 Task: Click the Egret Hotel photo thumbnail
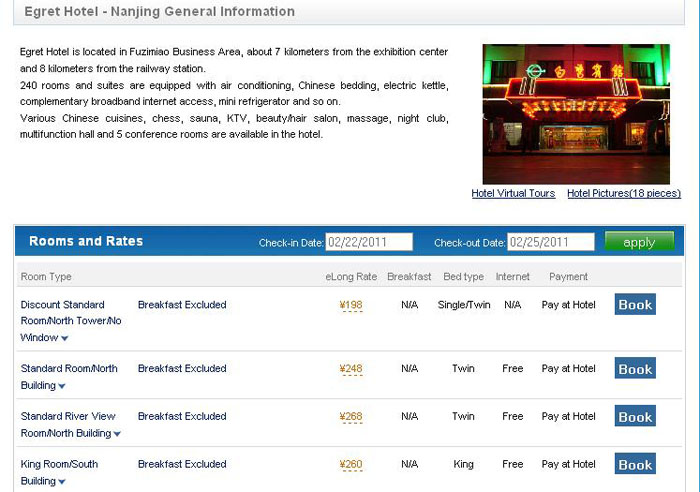click(x=576, y=114)
